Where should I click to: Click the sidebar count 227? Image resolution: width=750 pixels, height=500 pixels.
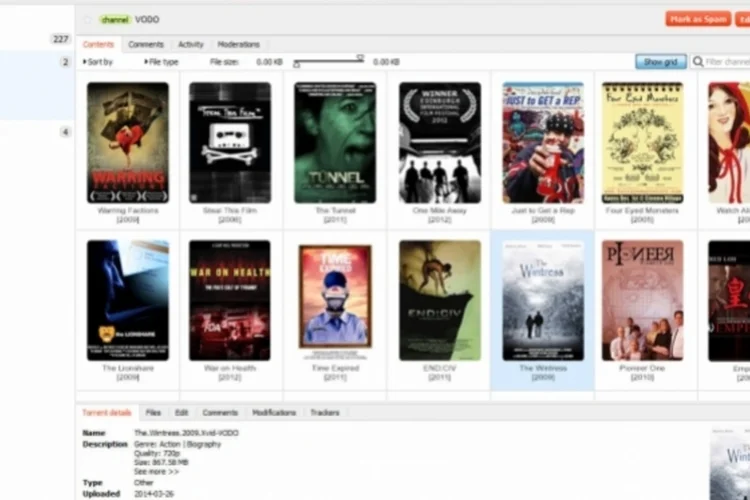(x=61, y=39)
